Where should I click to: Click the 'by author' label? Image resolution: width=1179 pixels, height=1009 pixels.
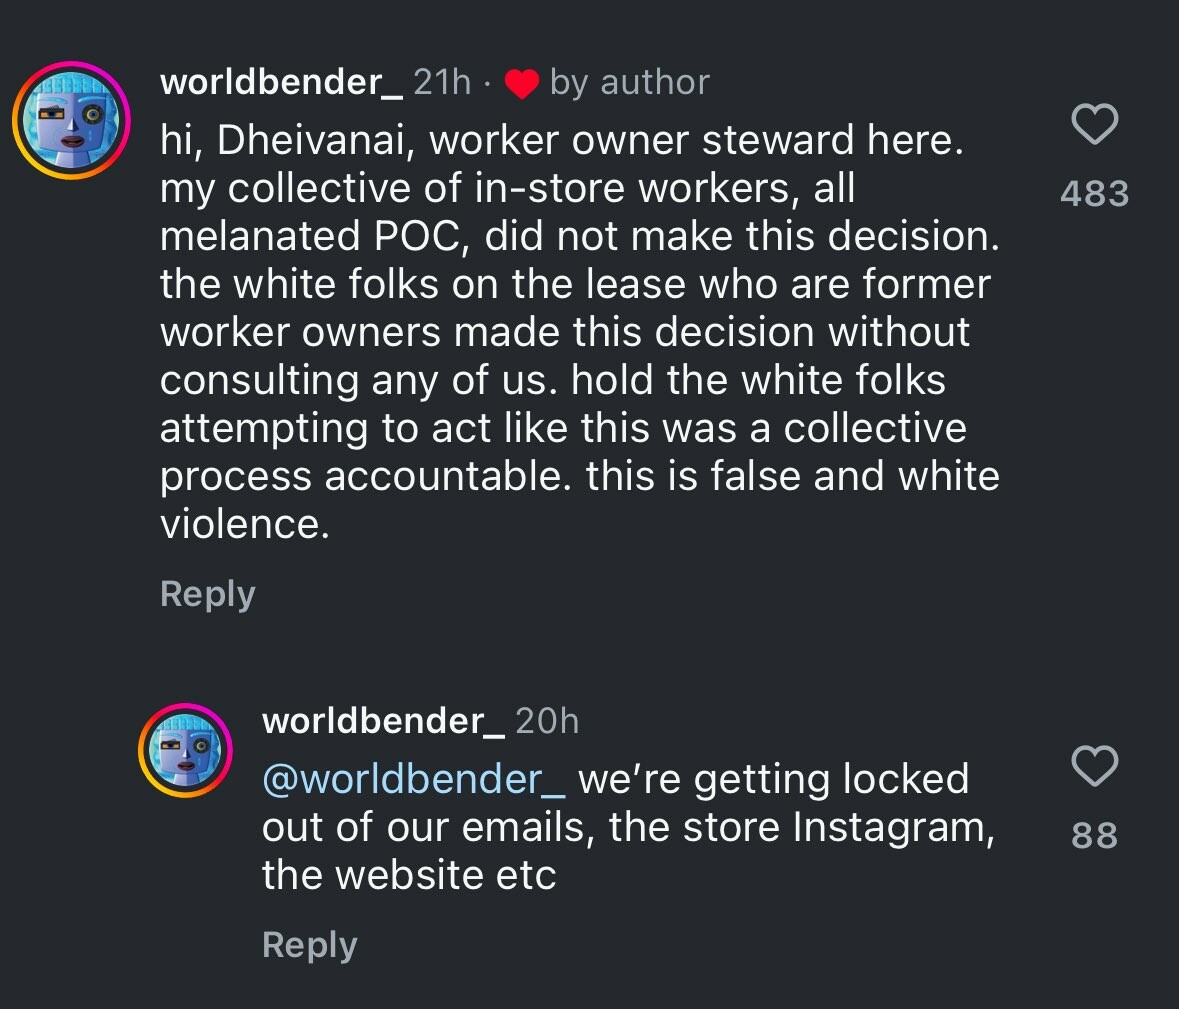pyautogui.click(x=630, y=82)
